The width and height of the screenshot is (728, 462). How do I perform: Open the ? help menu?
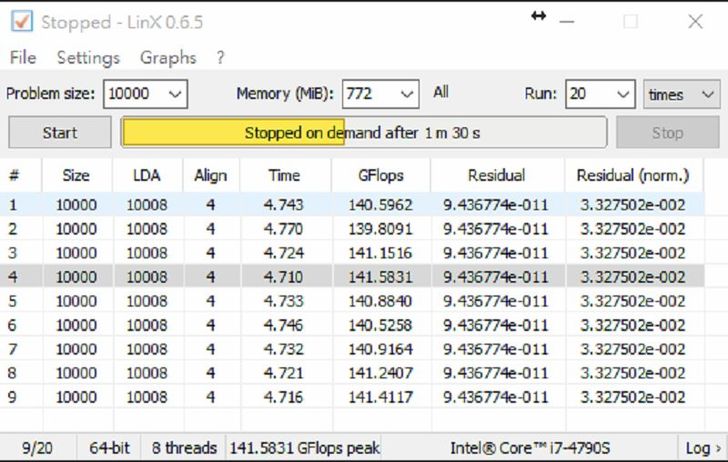tap(220, 58)
